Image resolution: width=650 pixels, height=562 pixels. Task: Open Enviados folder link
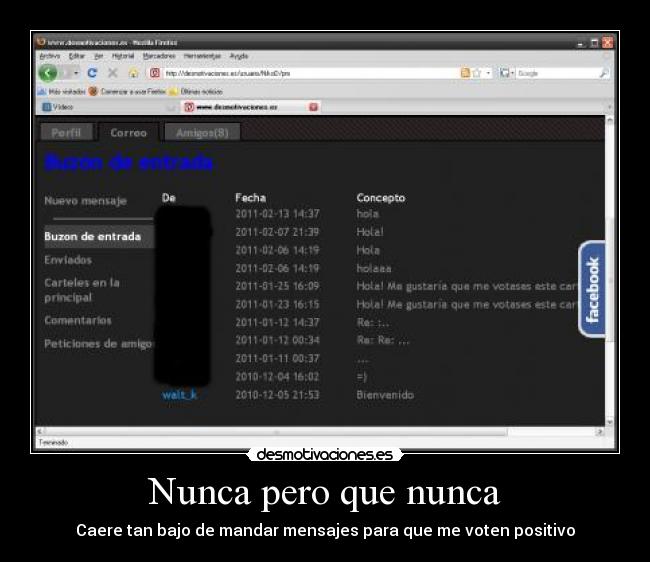[68, 260]
